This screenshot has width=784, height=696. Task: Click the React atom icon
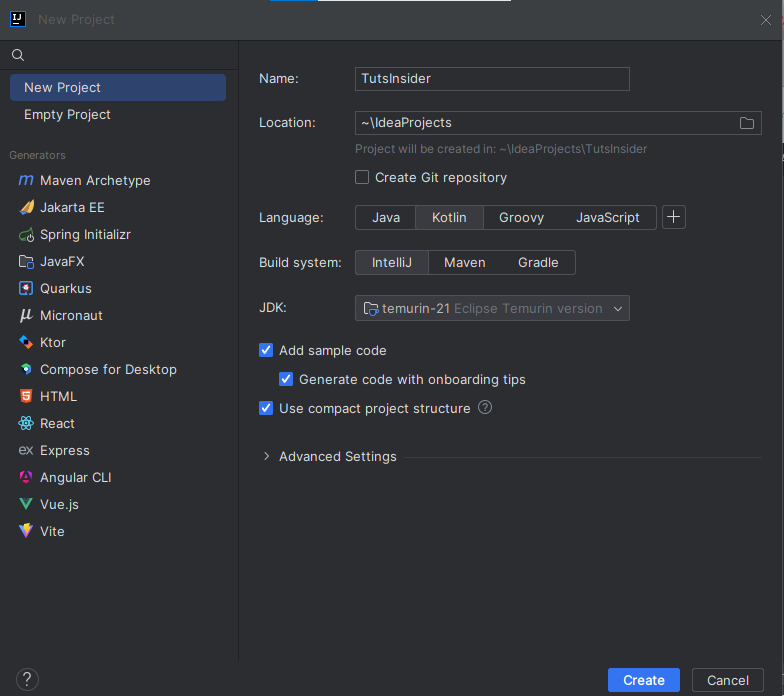pyautogui.click(x=26, y=424)
